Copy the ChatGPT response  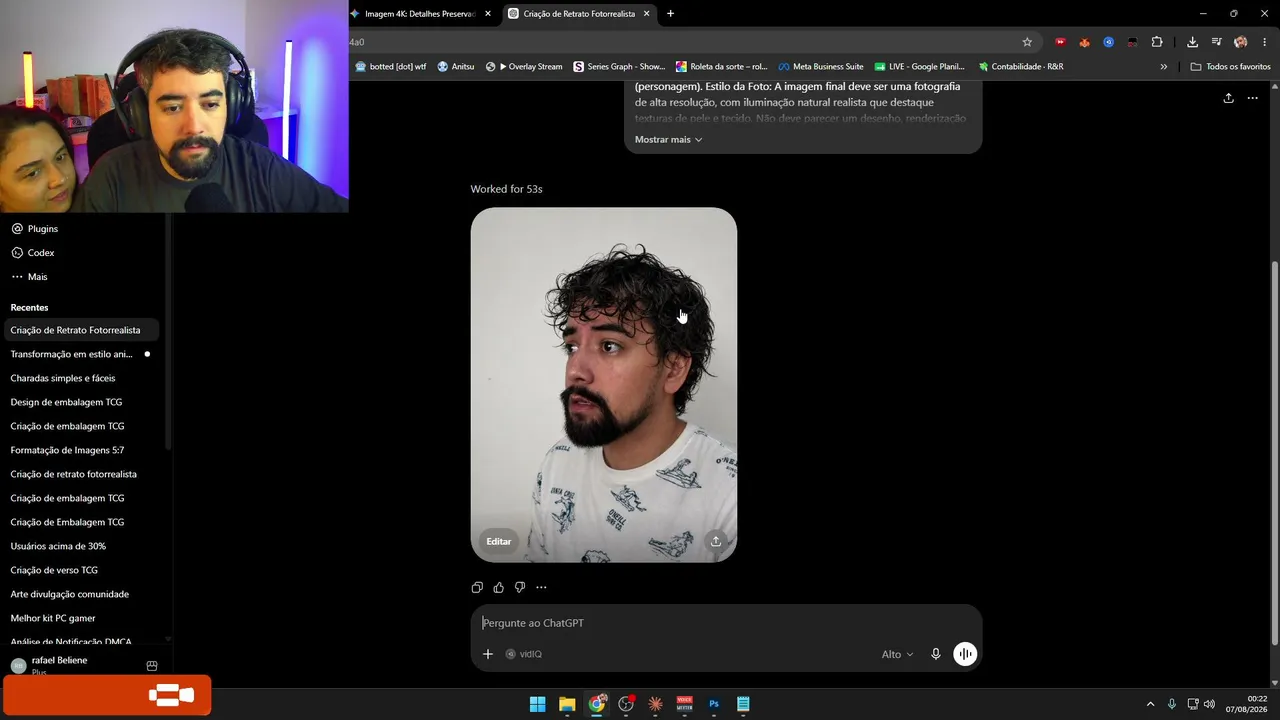point(477,587)
